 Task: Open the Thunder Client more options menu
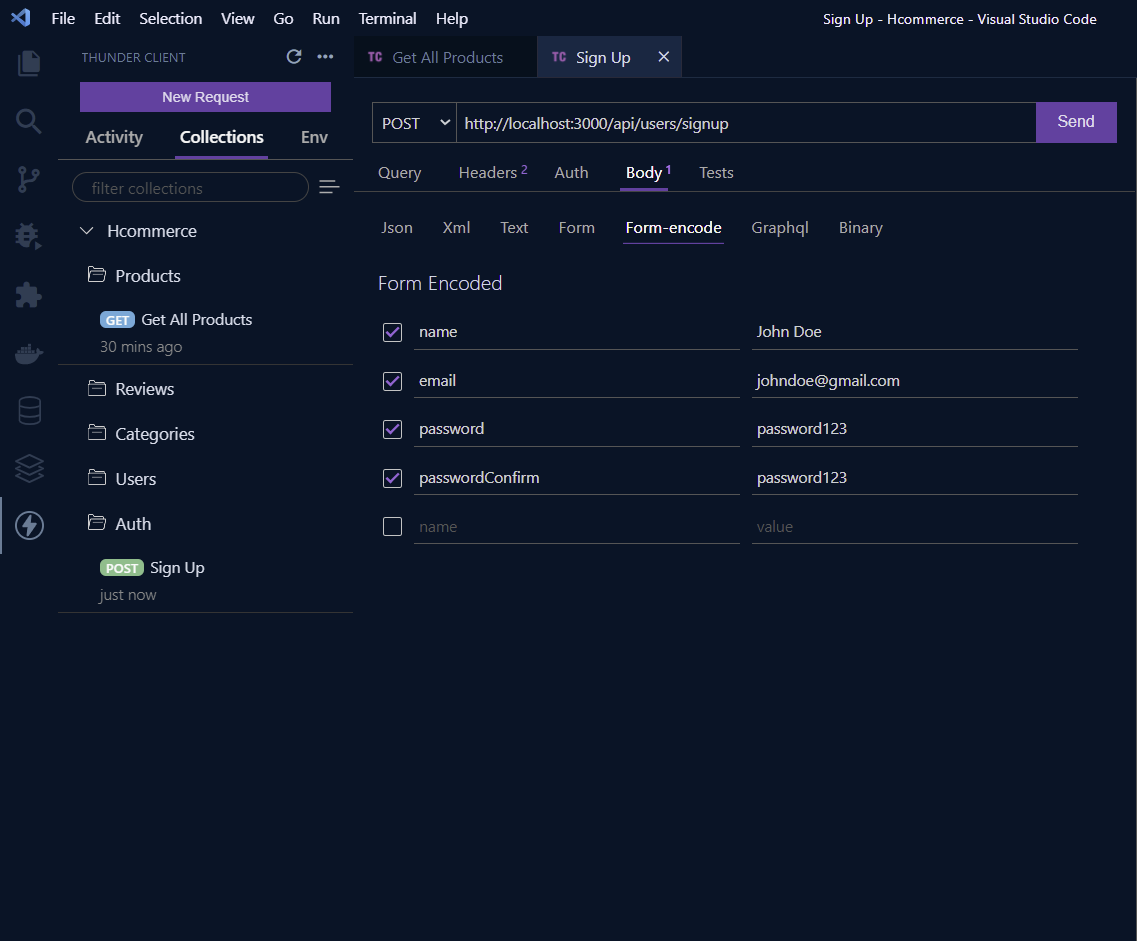click(x=325, y=57)
